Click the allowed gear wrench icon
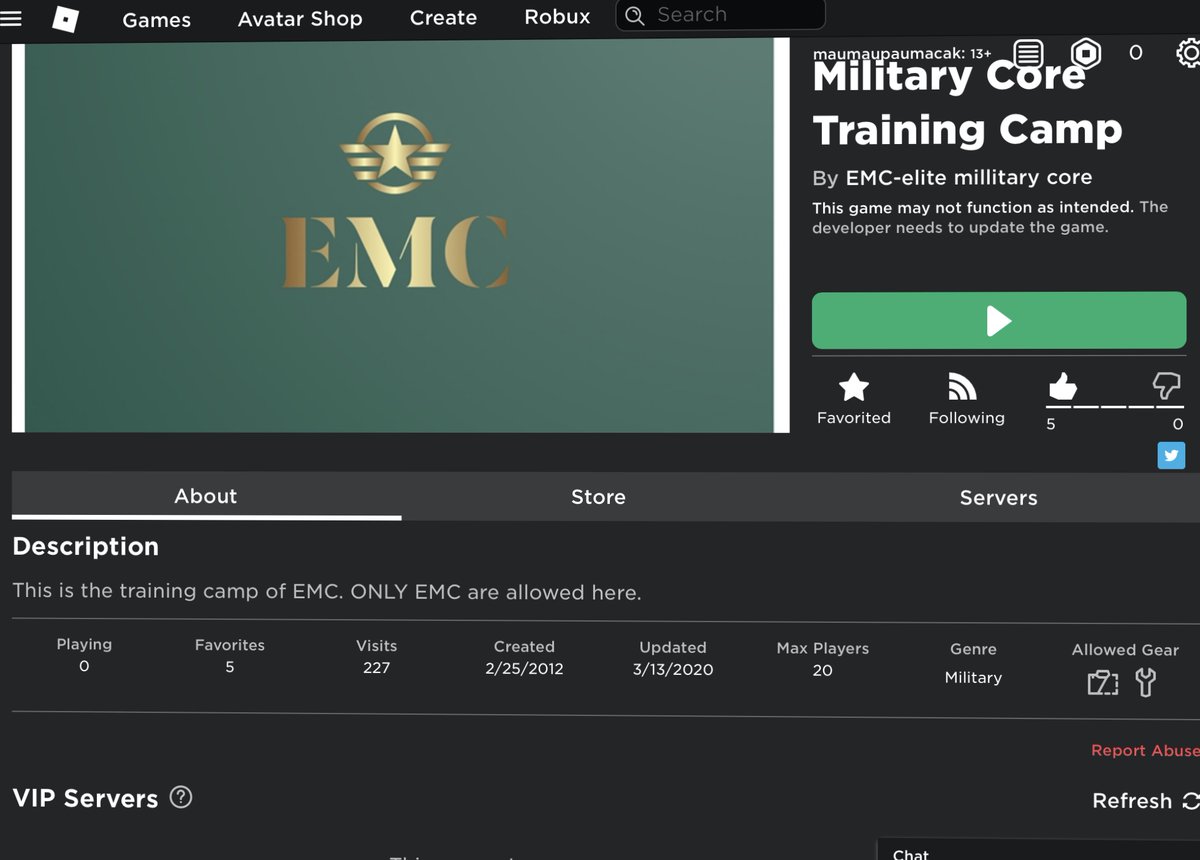The image size is (1200, 860). point(1146,683)
